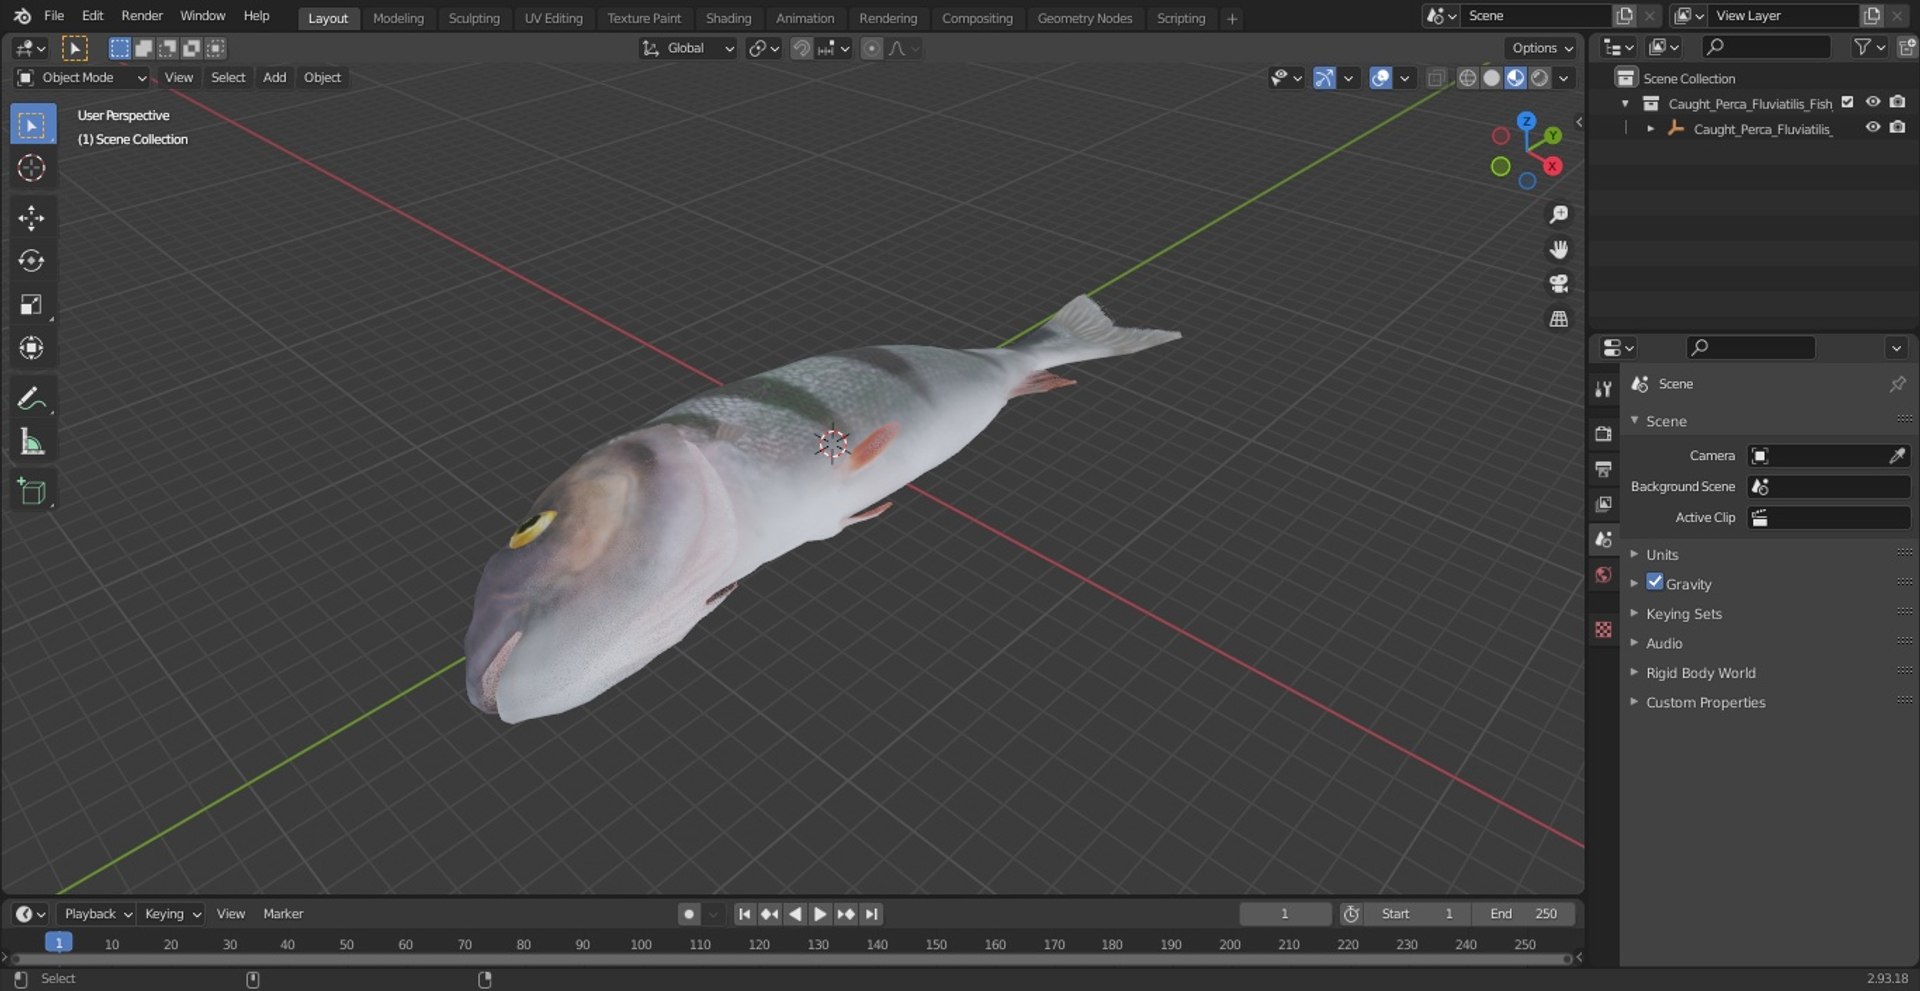The image size is (1920, 991).
Task: Switch to Sculpting workspace tab
Action: [x=474, y=18]
